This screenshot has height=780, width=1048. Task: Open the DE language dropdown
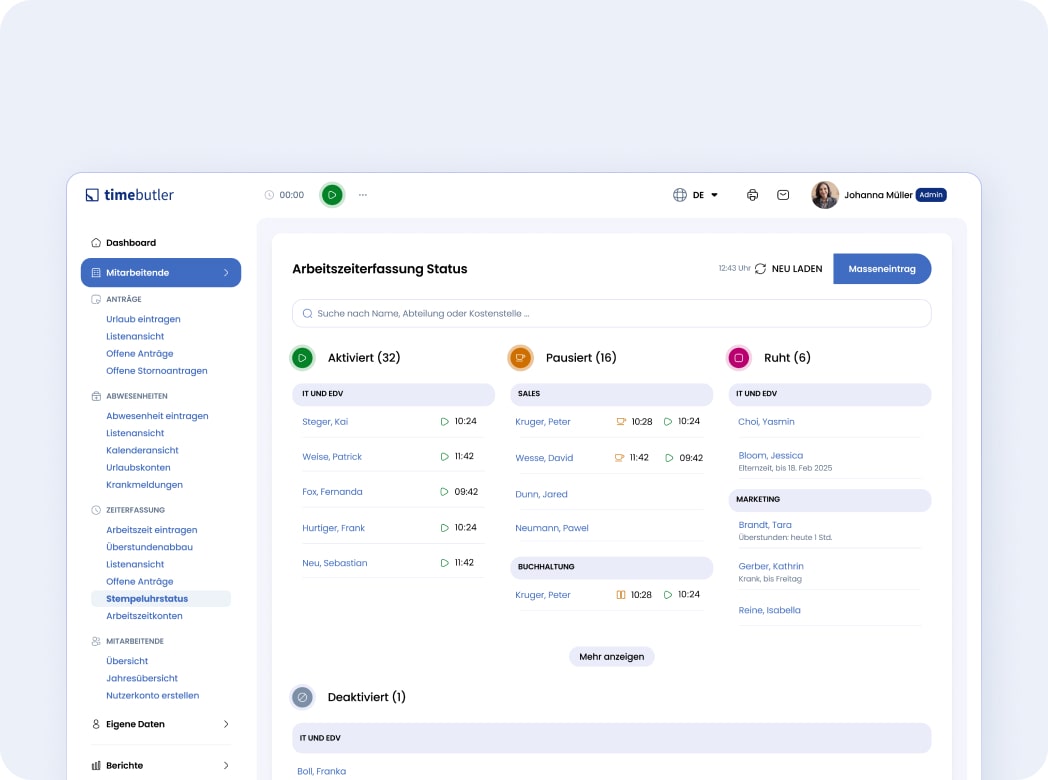[697, 195]
